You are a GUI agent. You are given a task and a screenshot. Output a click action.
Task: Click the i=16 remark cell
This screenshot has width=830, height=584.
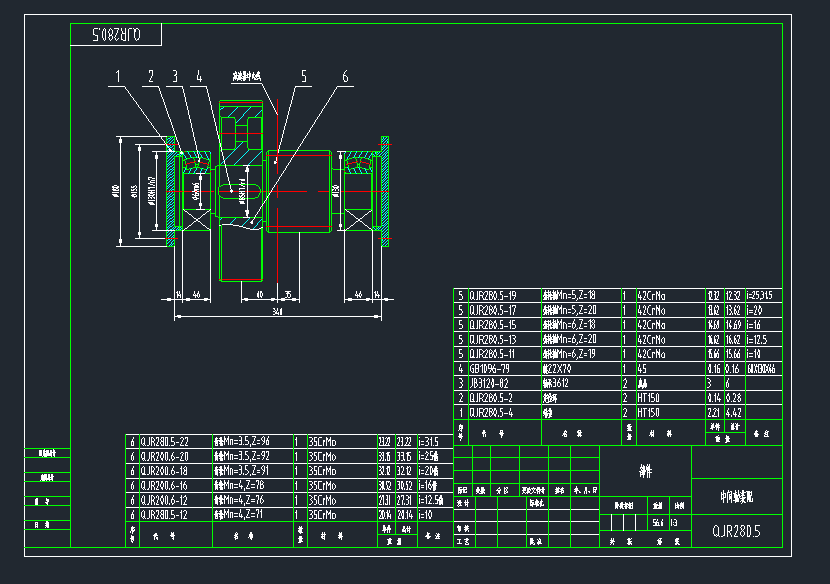[x=763, y=325]
